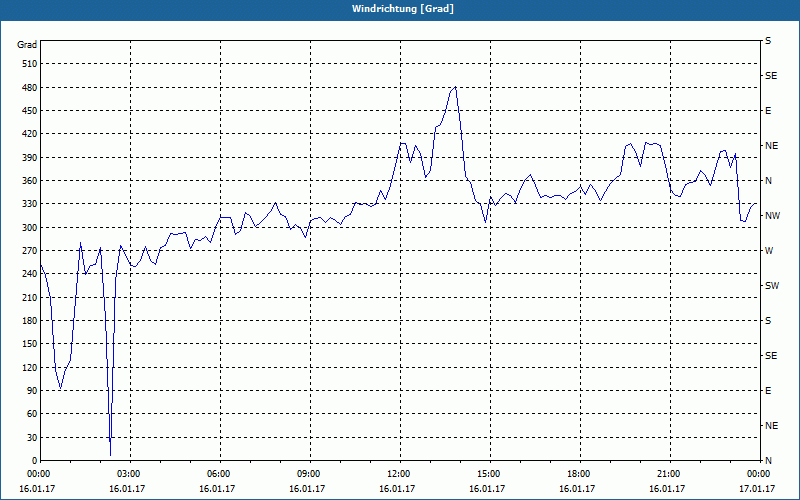Click the 00:00 label above the 17.01.17 date
This screenshot has width=800, height=500.
758,473
